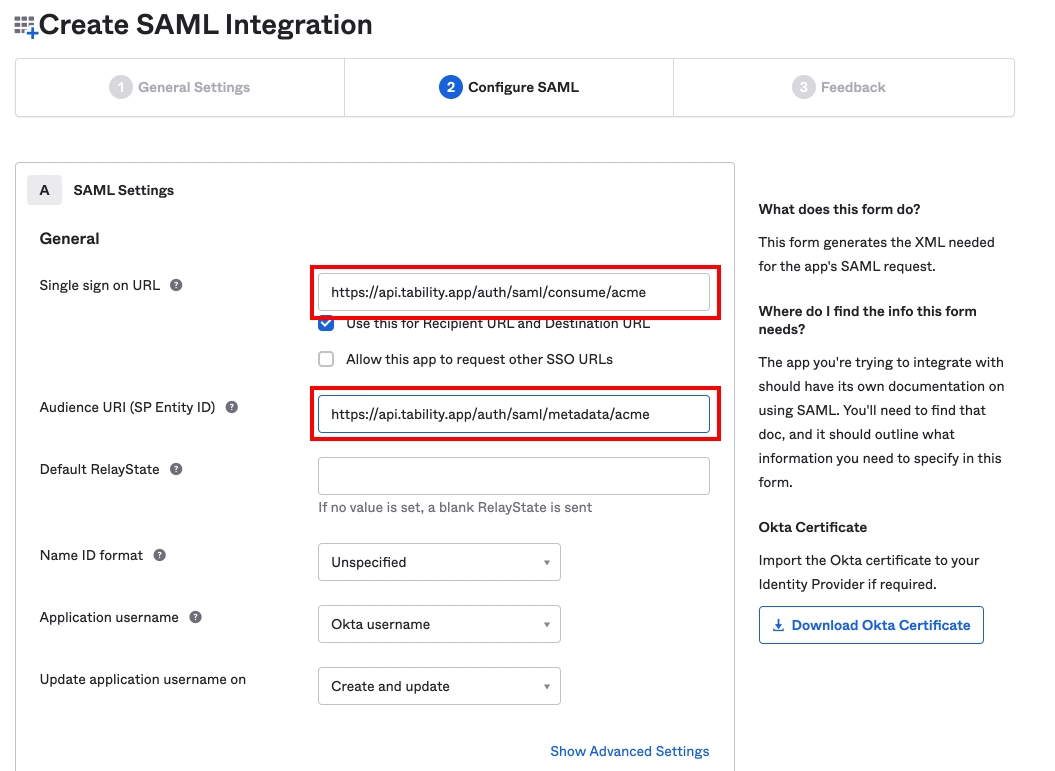1055x771 pixels.
Task: Open the Name ID format dropdown
Action: [x=439, y=562]
